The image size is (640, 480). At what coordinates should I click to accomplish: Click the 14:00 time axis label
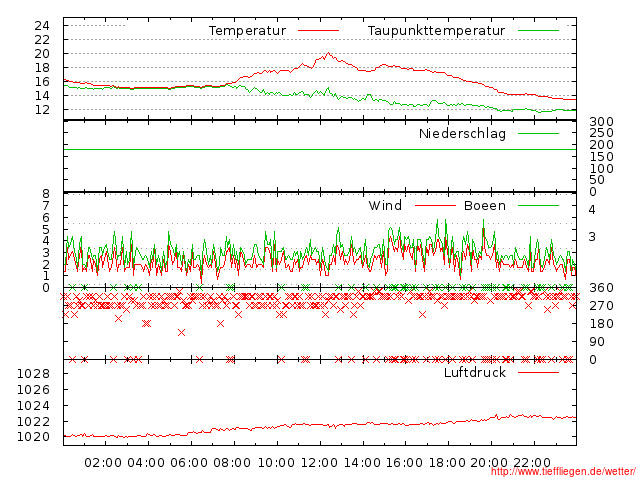pos(362,463)
